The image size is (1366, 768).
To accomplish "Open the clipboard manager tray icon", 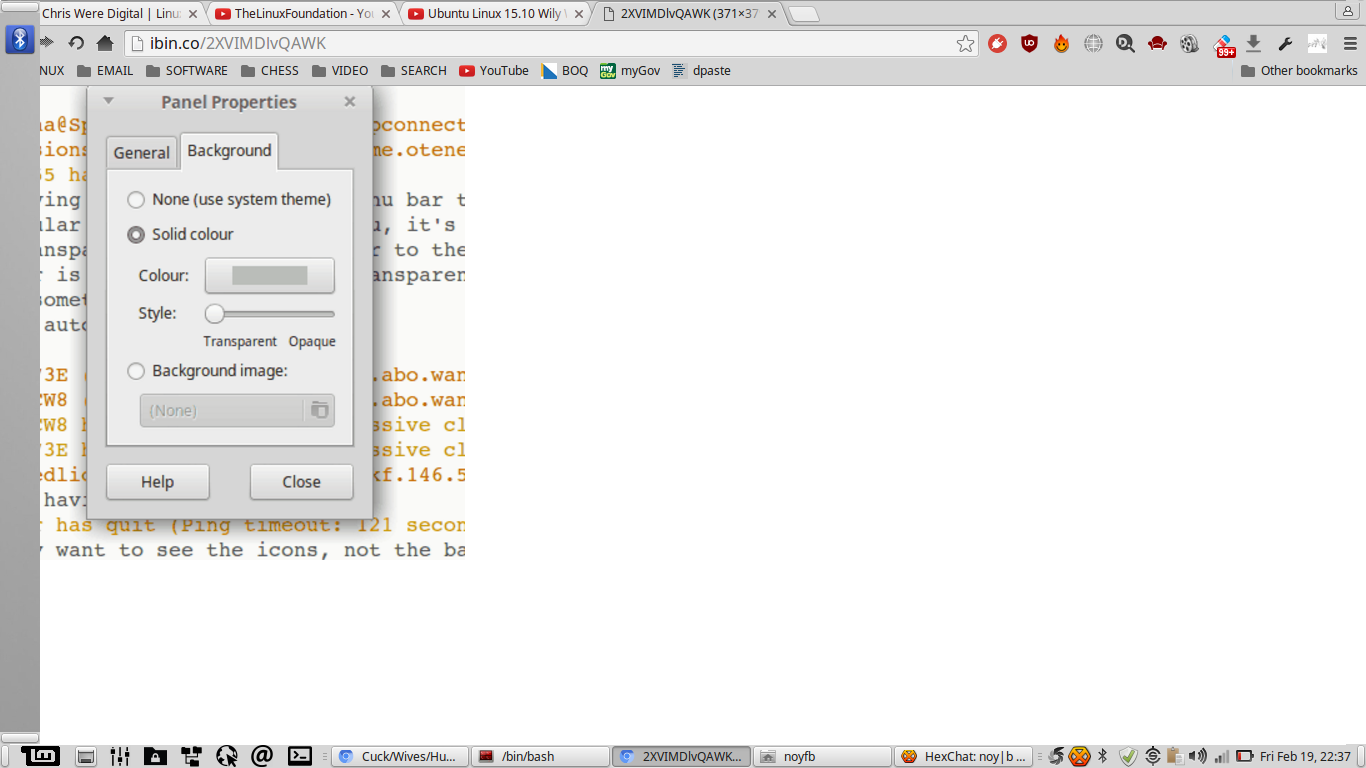I will click(1175, 757).
